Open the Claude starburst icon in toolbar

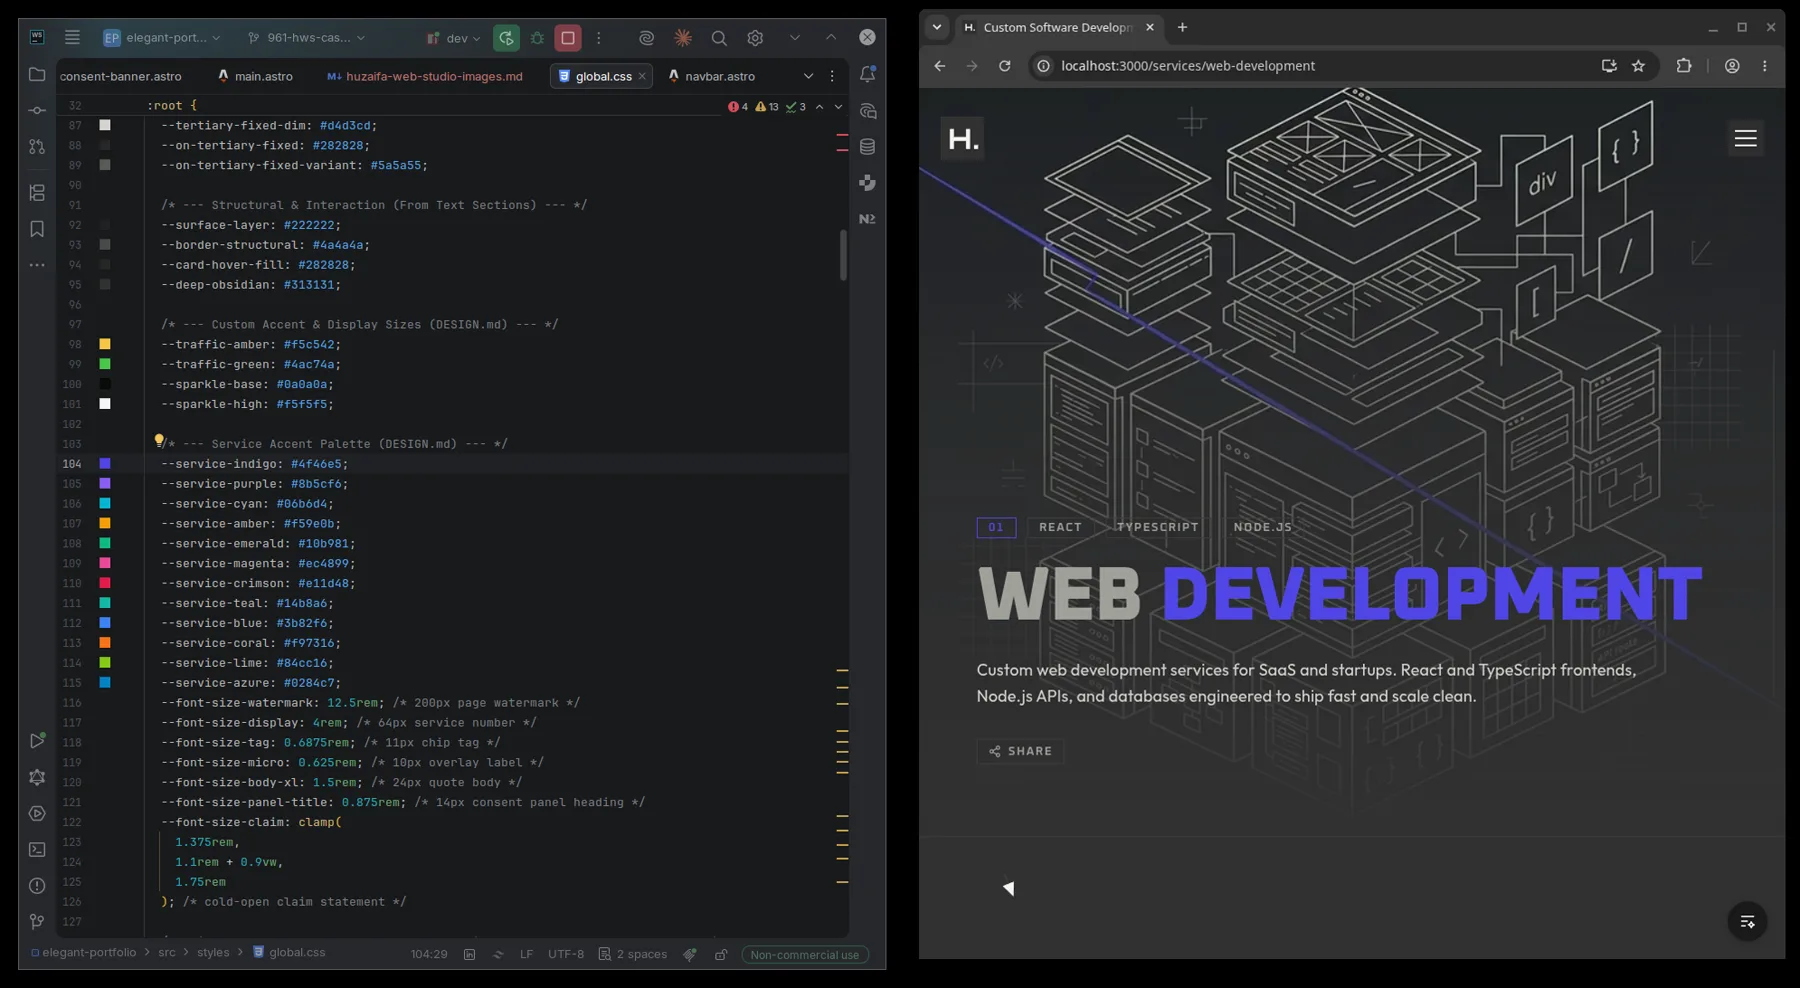tap(683, 38)
